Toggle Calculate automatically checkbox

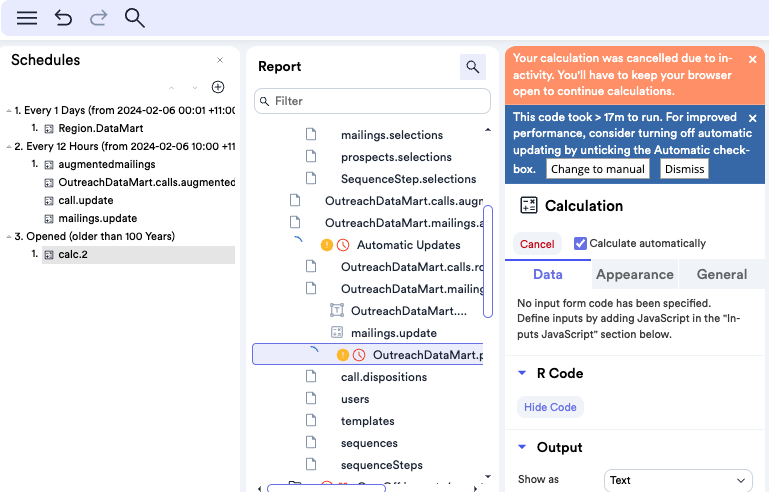pos(580,243)
